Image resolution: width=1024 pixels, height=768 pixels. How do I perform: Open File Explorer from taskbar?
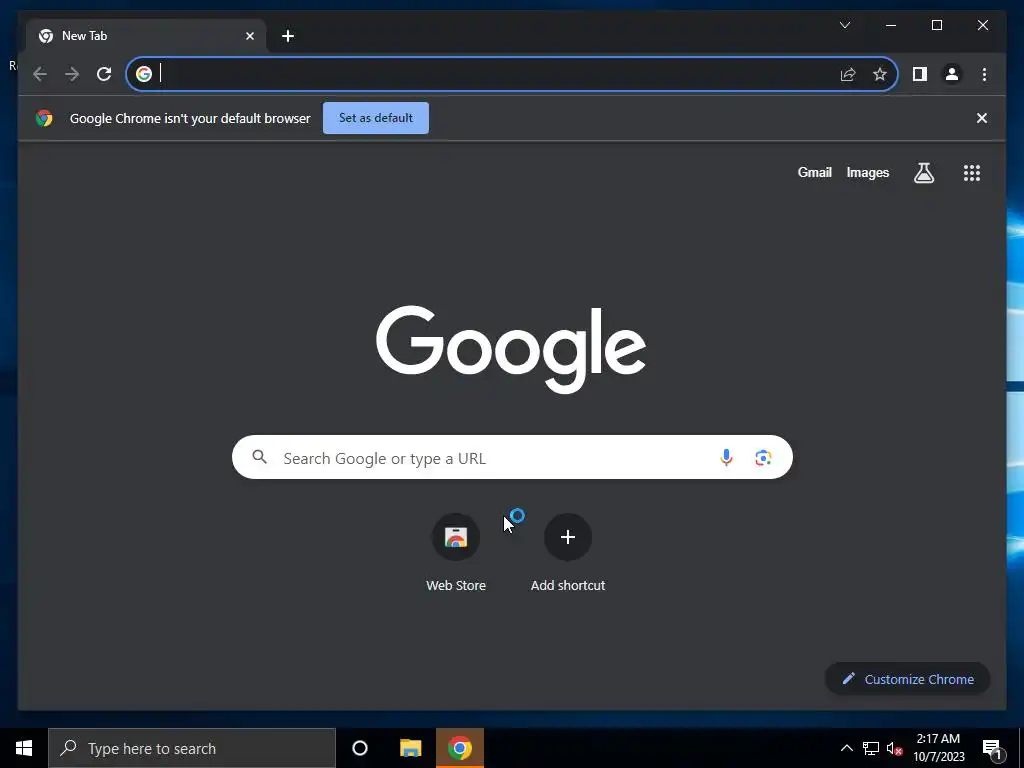pyautogui.click(x=411, y=748)
